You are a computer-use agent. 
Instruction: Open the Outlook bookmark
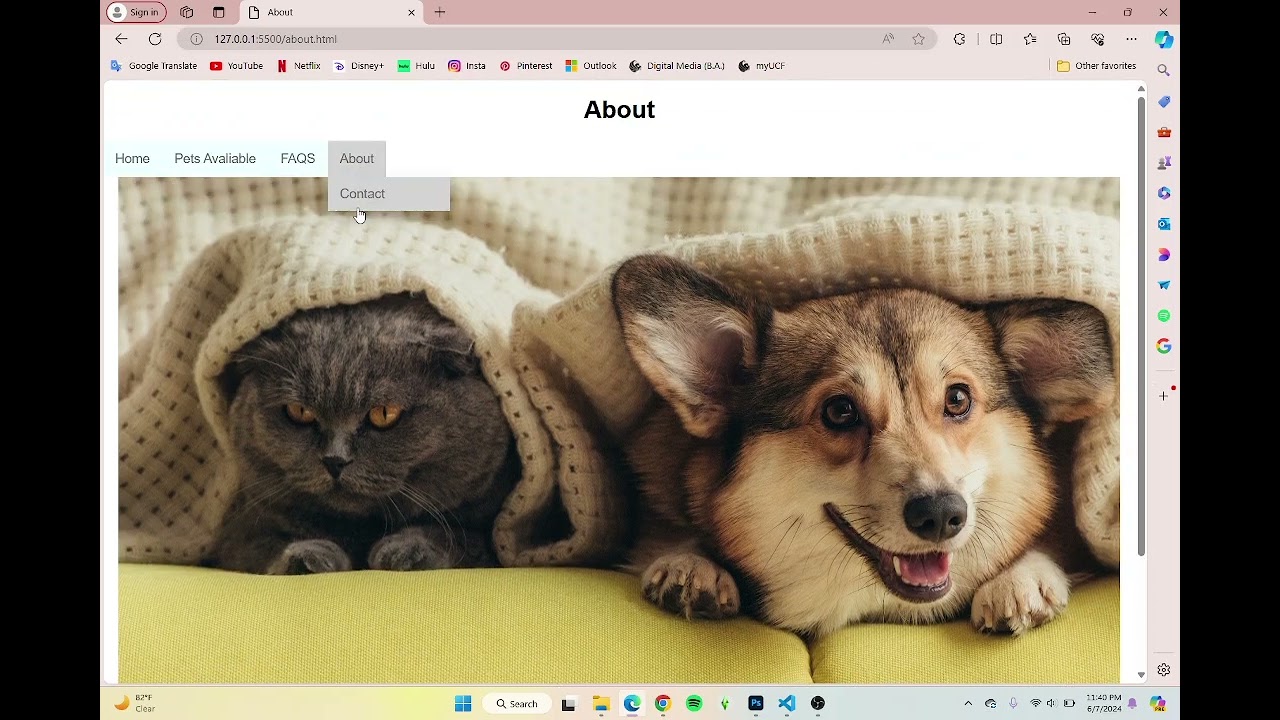(590, 66)
